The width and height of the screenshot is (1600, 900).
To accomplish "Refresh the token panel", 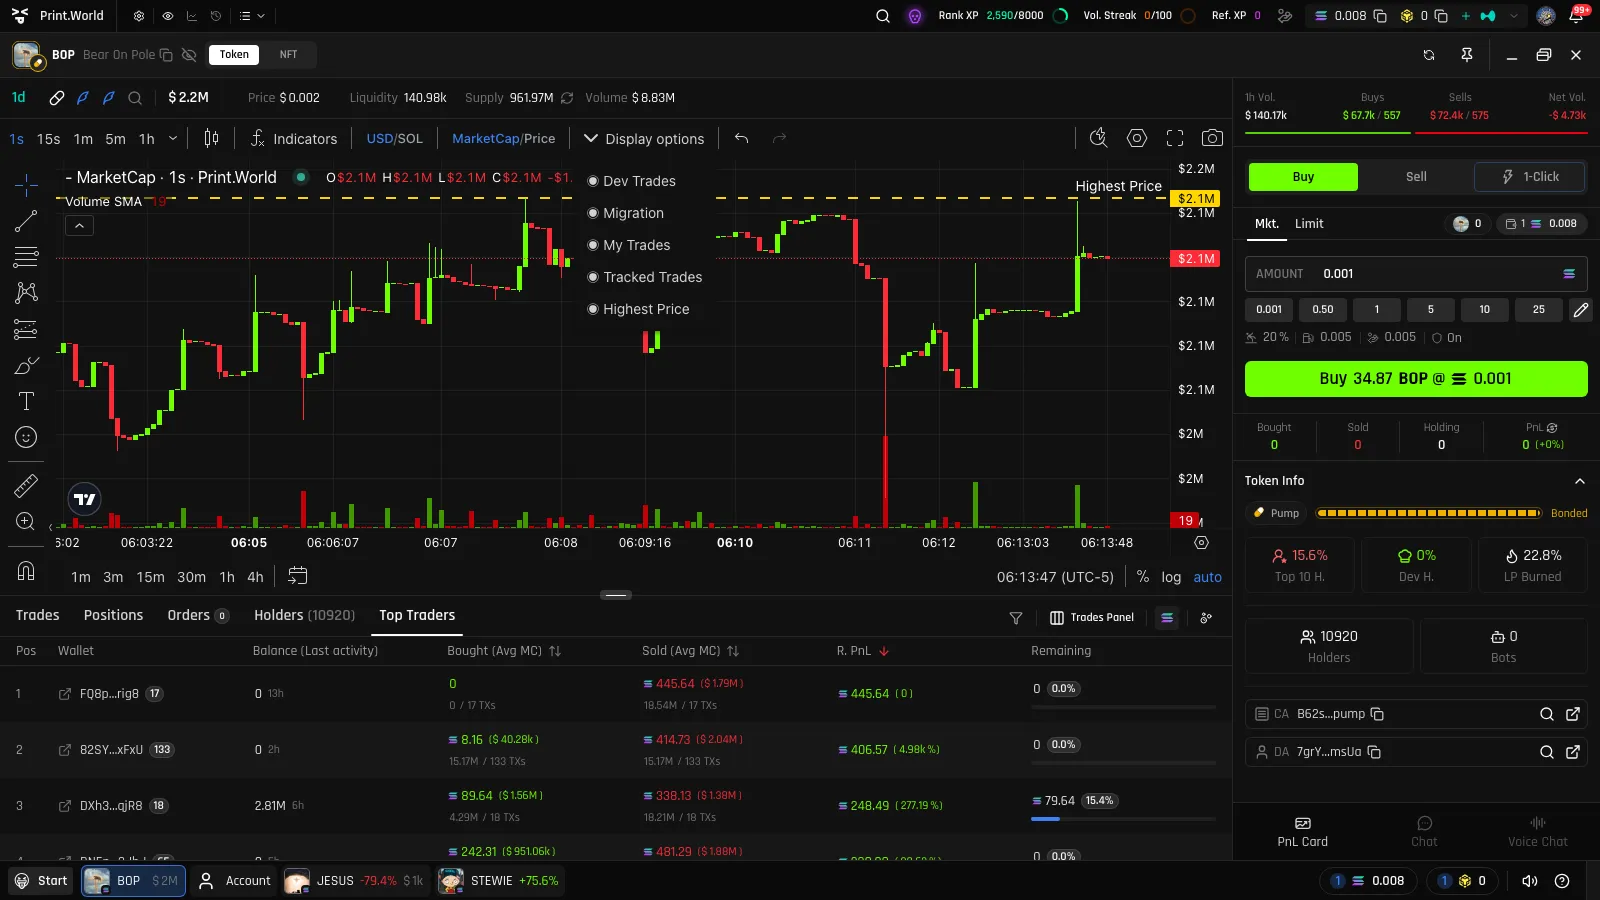I will [1429, 55].
